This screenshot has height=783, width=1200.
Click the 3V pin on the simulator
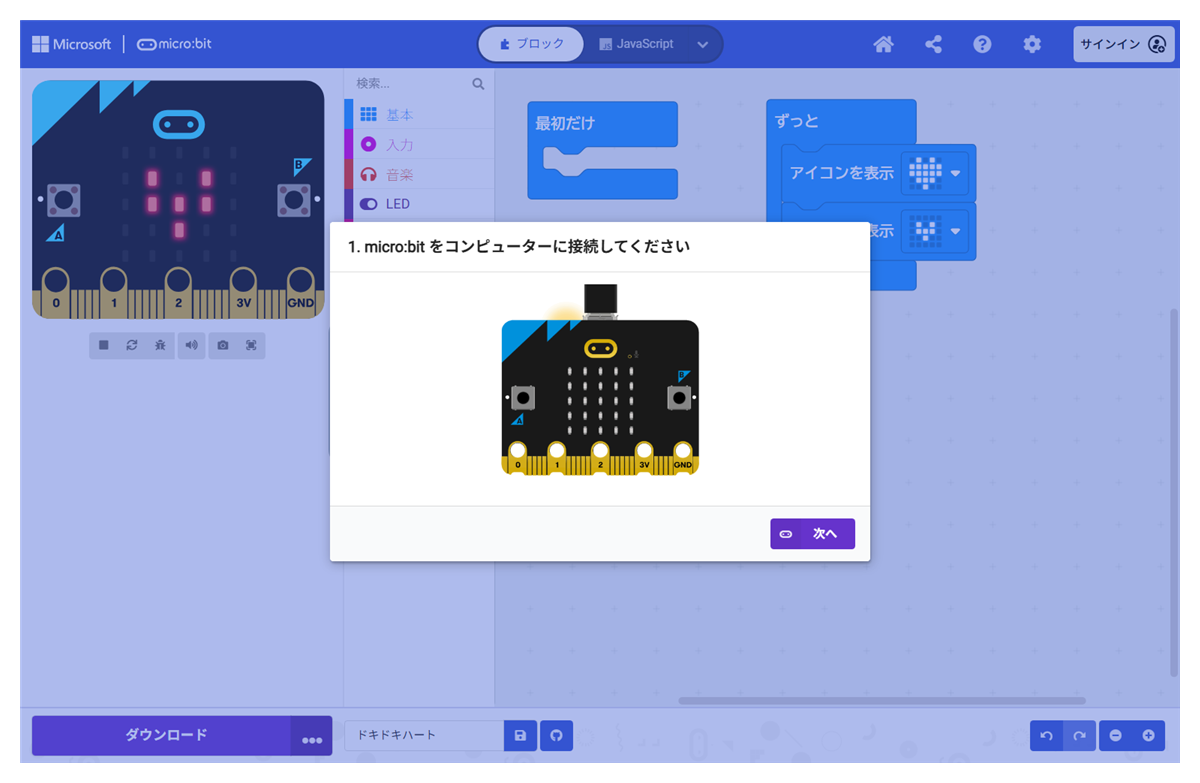[x=243, y=291]
